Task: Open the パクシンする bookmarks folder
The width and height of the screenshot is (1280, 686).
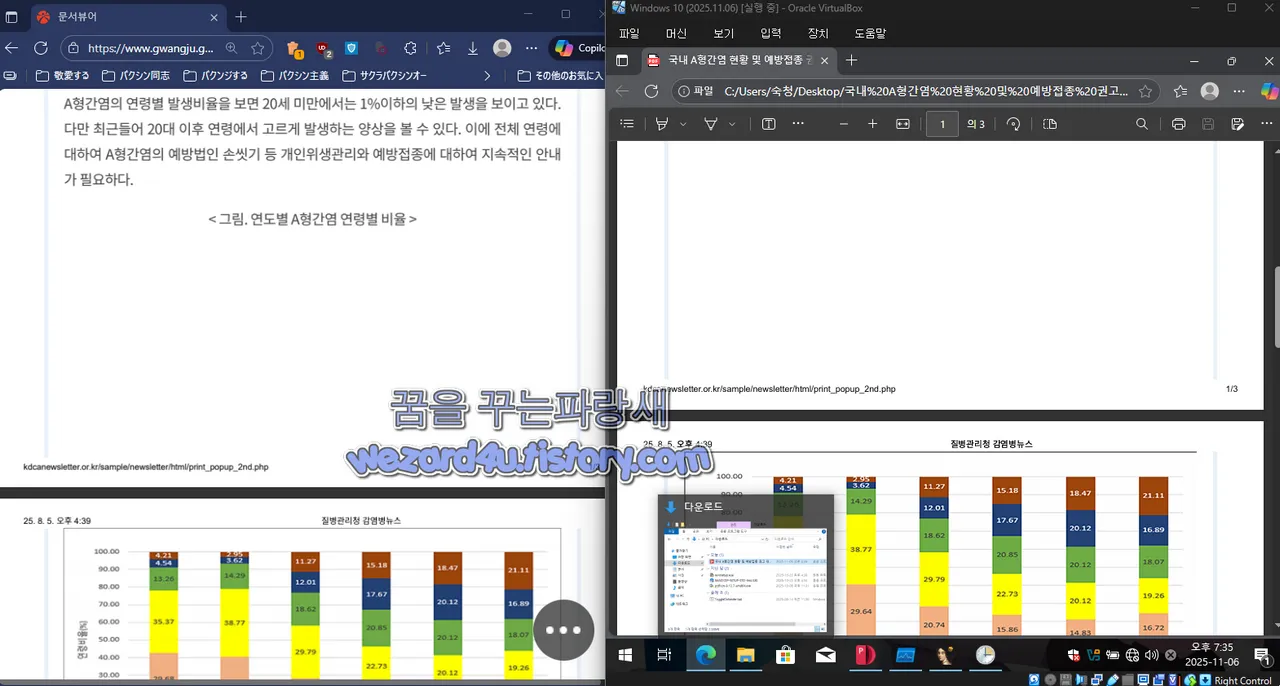Action: (x=214, y=75)
